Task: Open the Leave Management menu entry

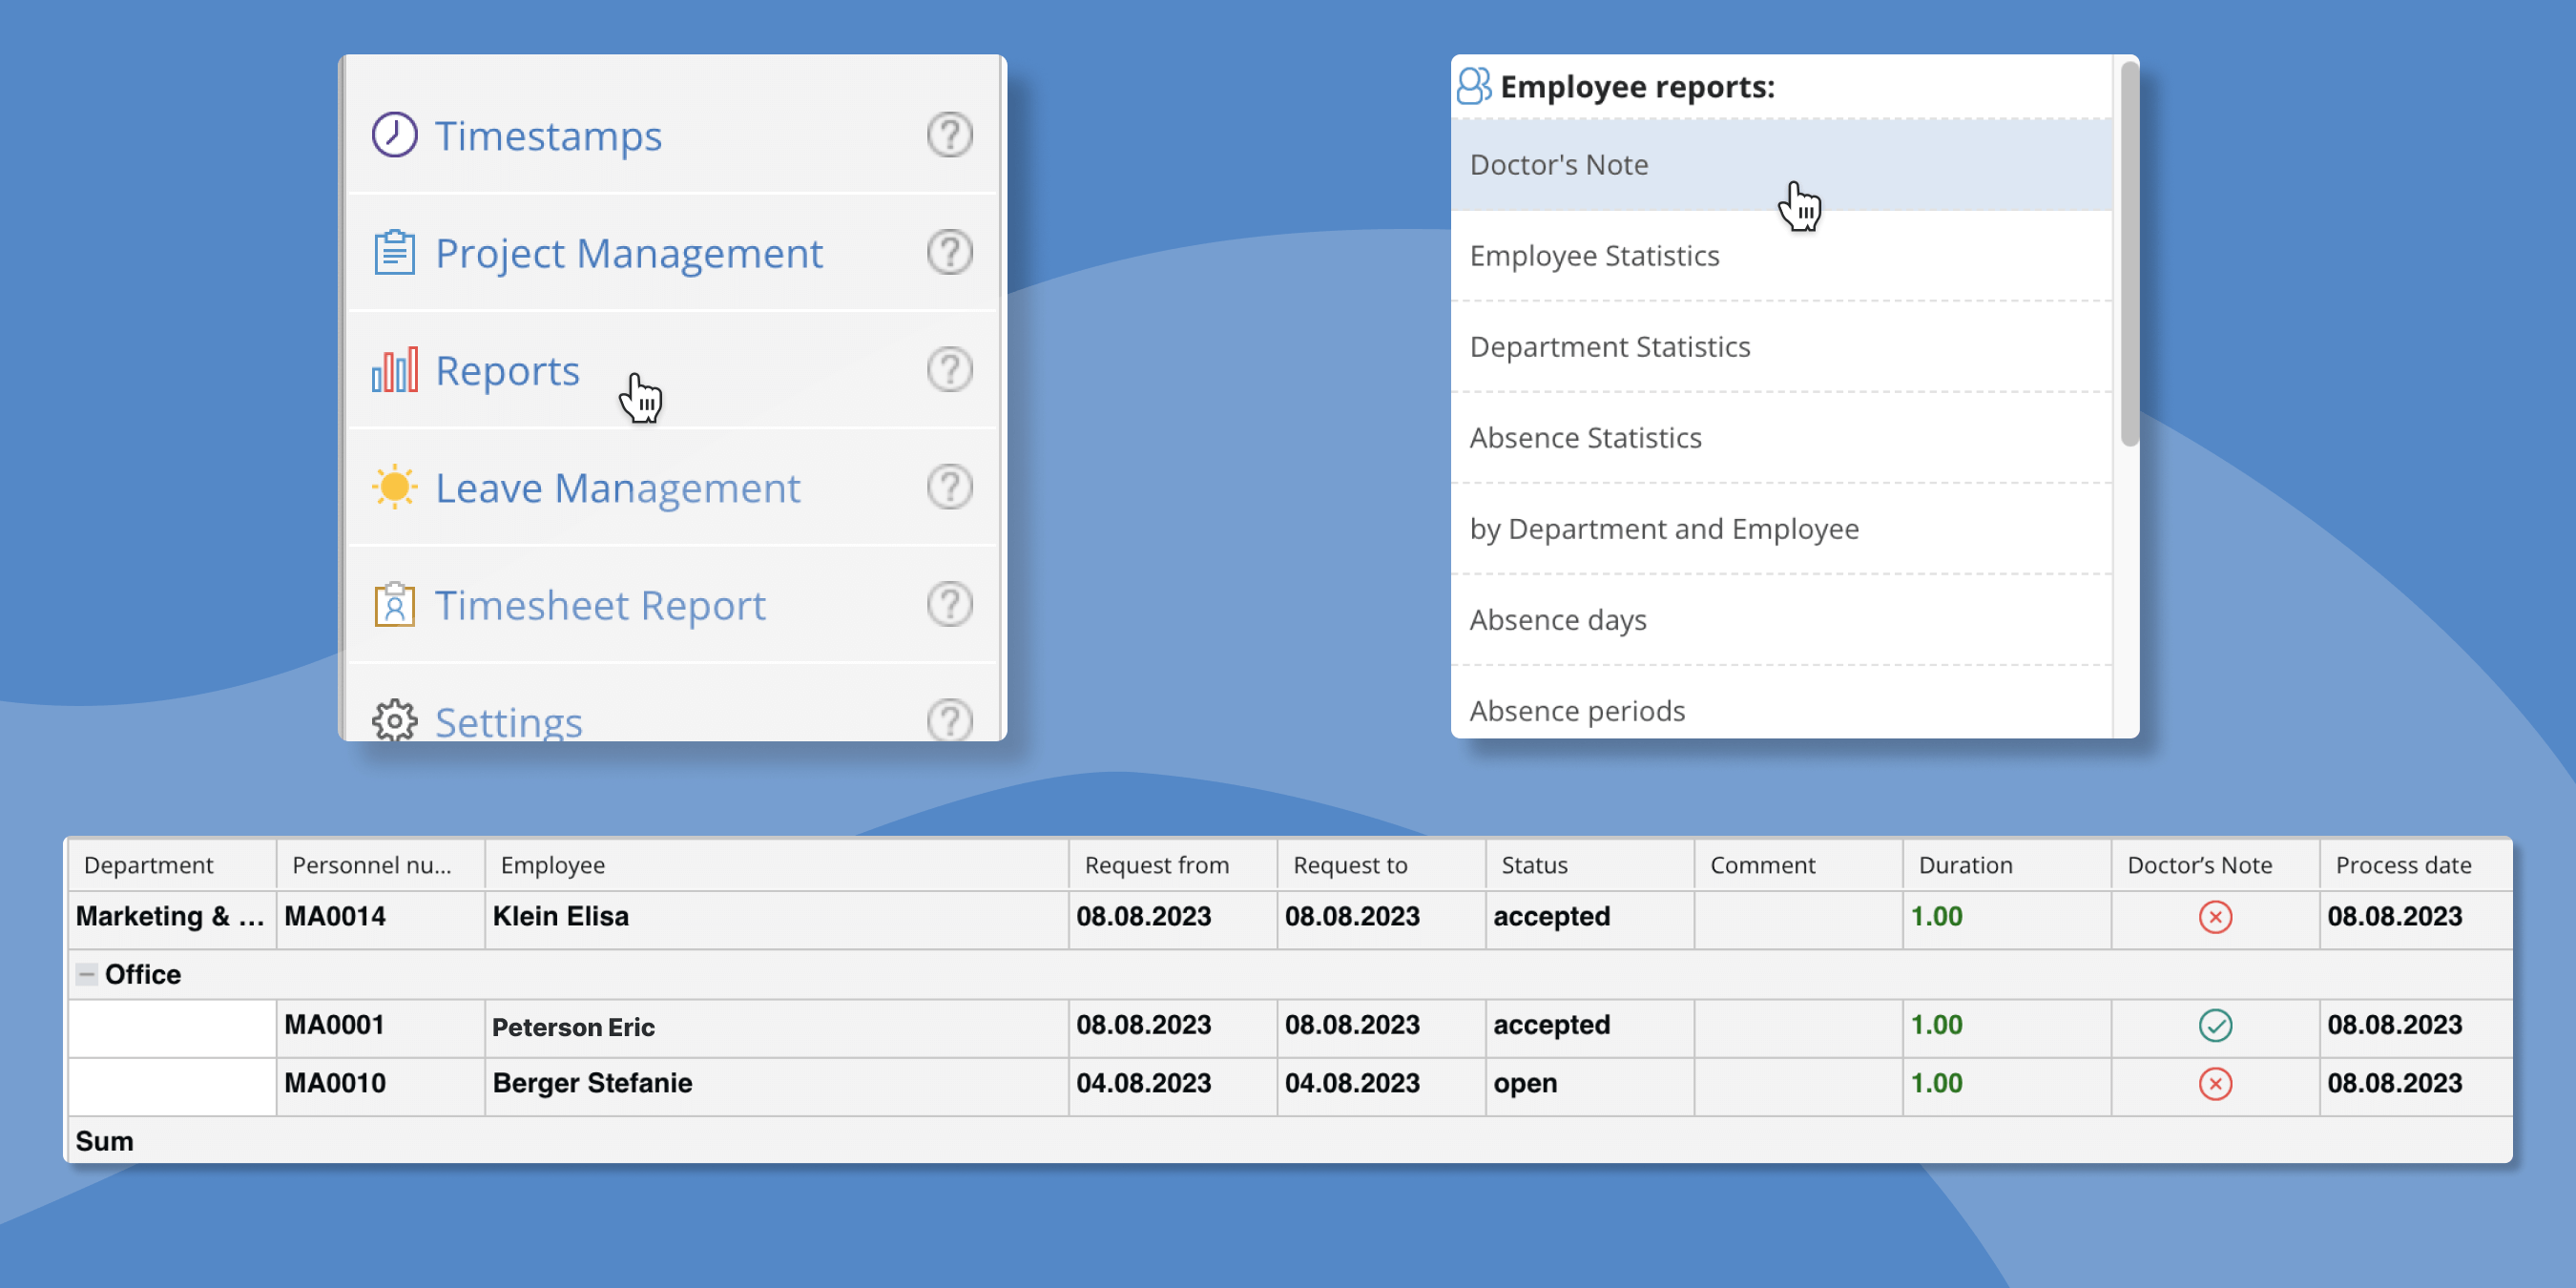Action: pyautogui.click(x=672, y=487)
